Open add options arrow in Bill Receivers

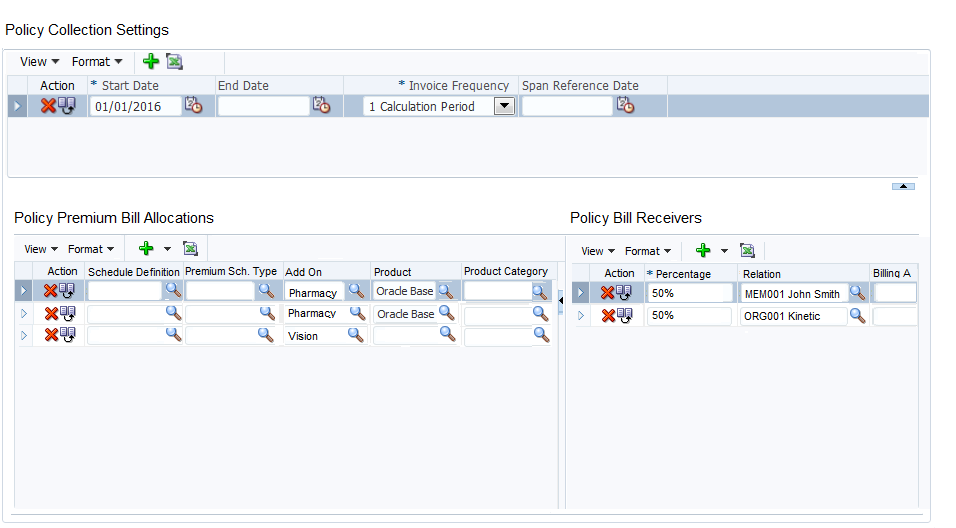tap(724, 251)
